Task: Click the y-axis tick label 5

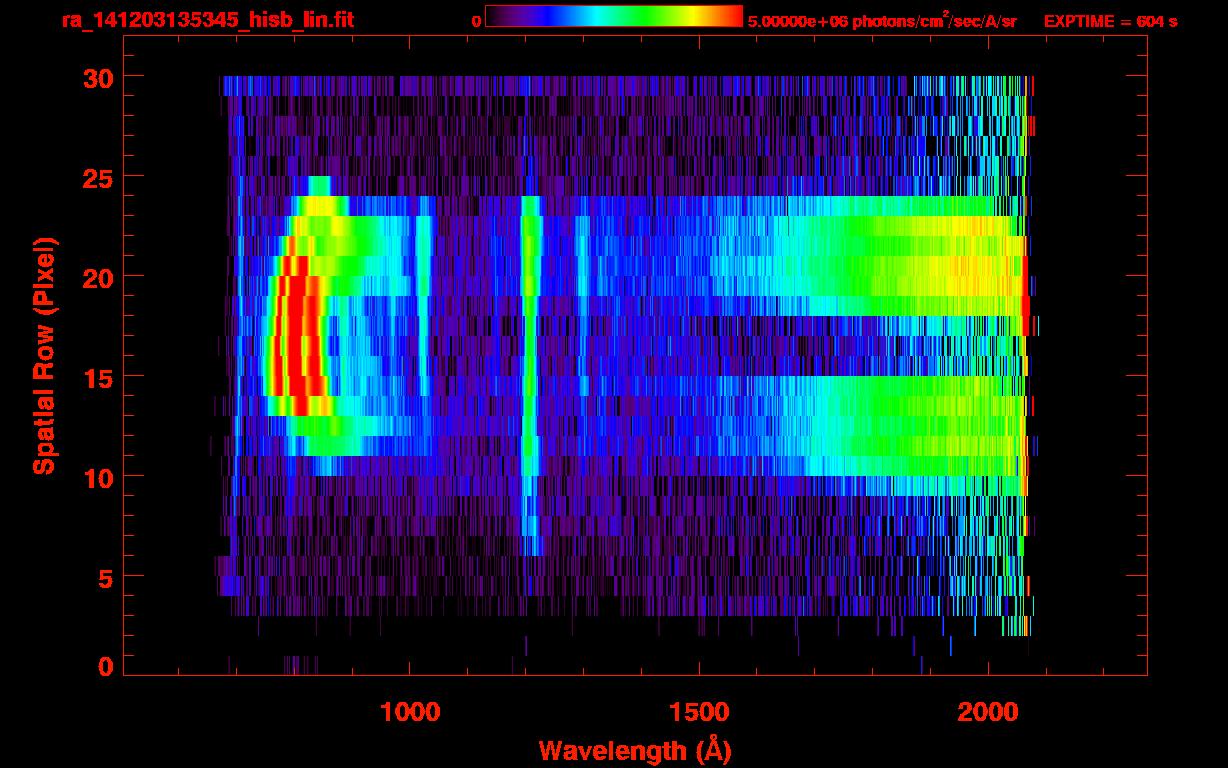Action: click(106, 577)
